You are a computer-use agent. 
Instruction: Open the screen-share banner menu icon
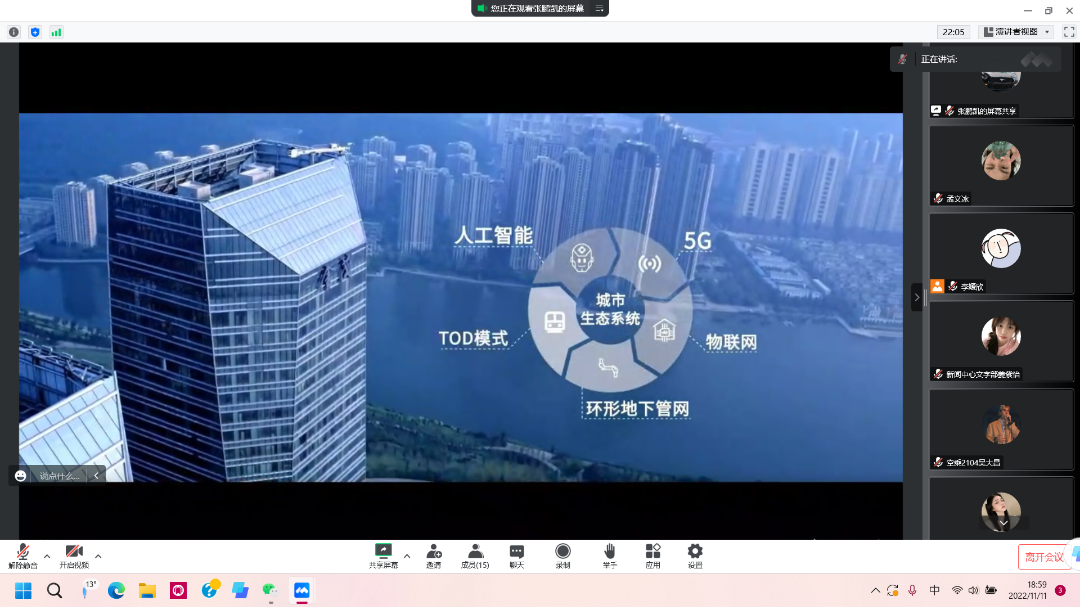coord(598,8)
